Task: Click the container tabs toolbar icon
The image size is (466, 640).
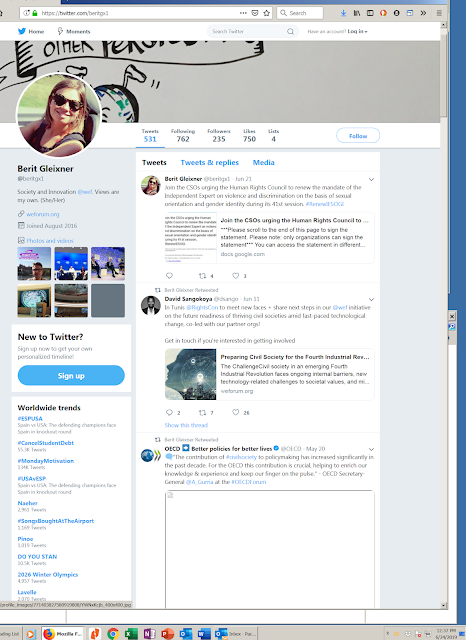Action: [410, 13]
